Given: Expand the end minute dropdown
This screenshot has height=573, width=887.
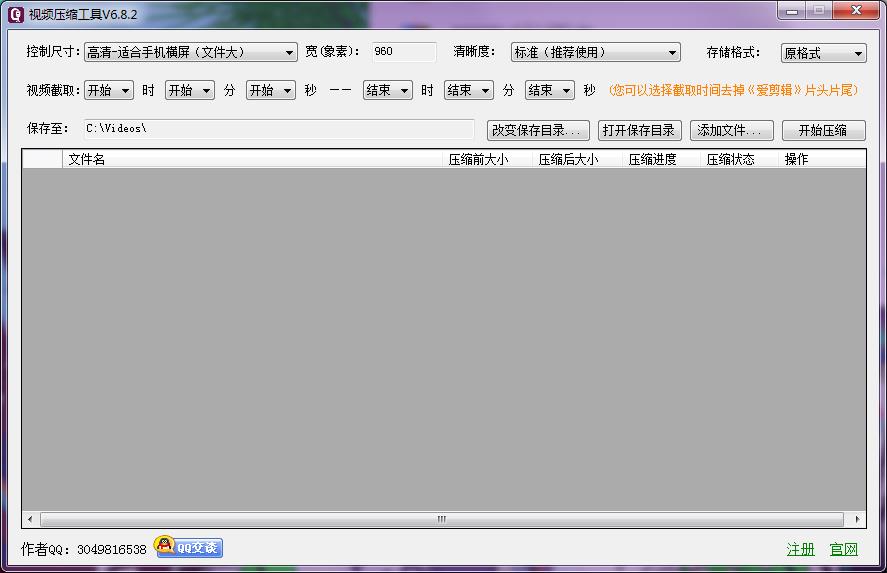Looking at the screenshot, I should tap(469, 90).
